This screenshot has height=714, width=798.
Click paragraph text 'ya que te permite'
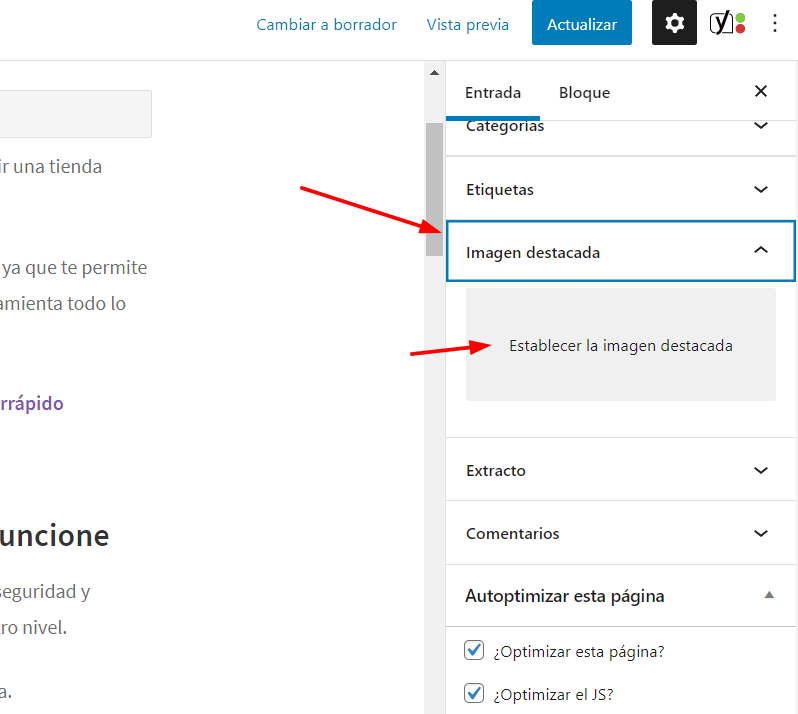click(74, 268)
